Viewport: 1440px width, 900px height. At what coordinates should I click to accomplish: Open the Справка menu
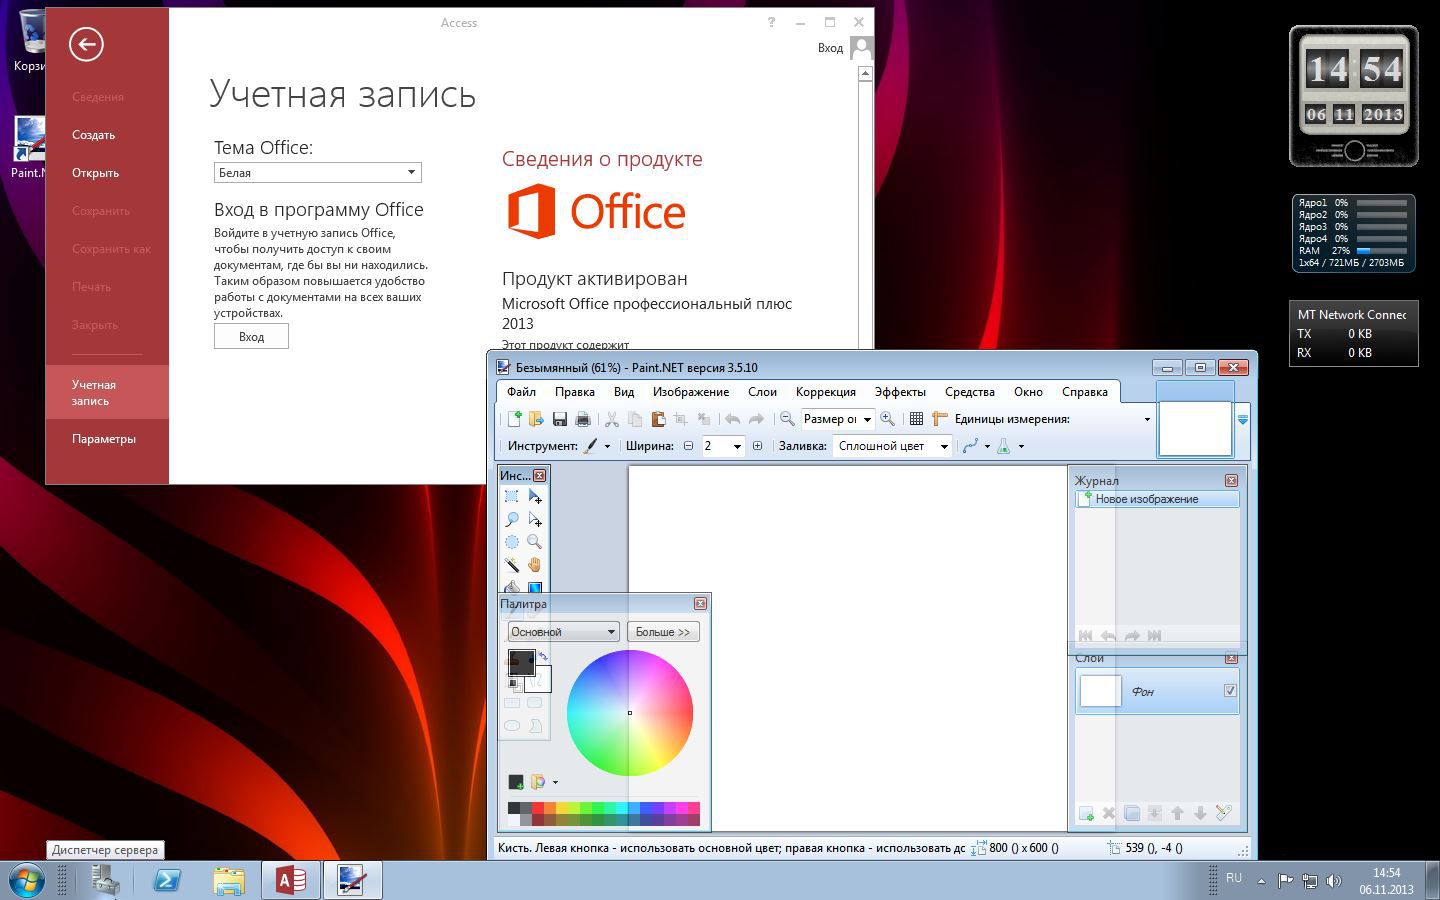point(1085,392)
